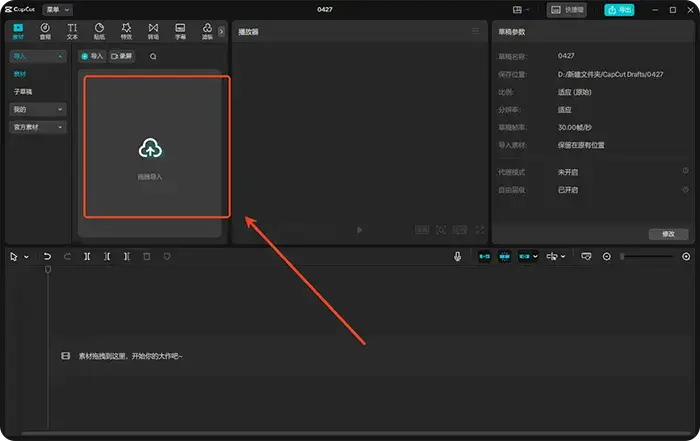
Task: Select the 贴纸 stickers tab
Action: click(99, 31)
